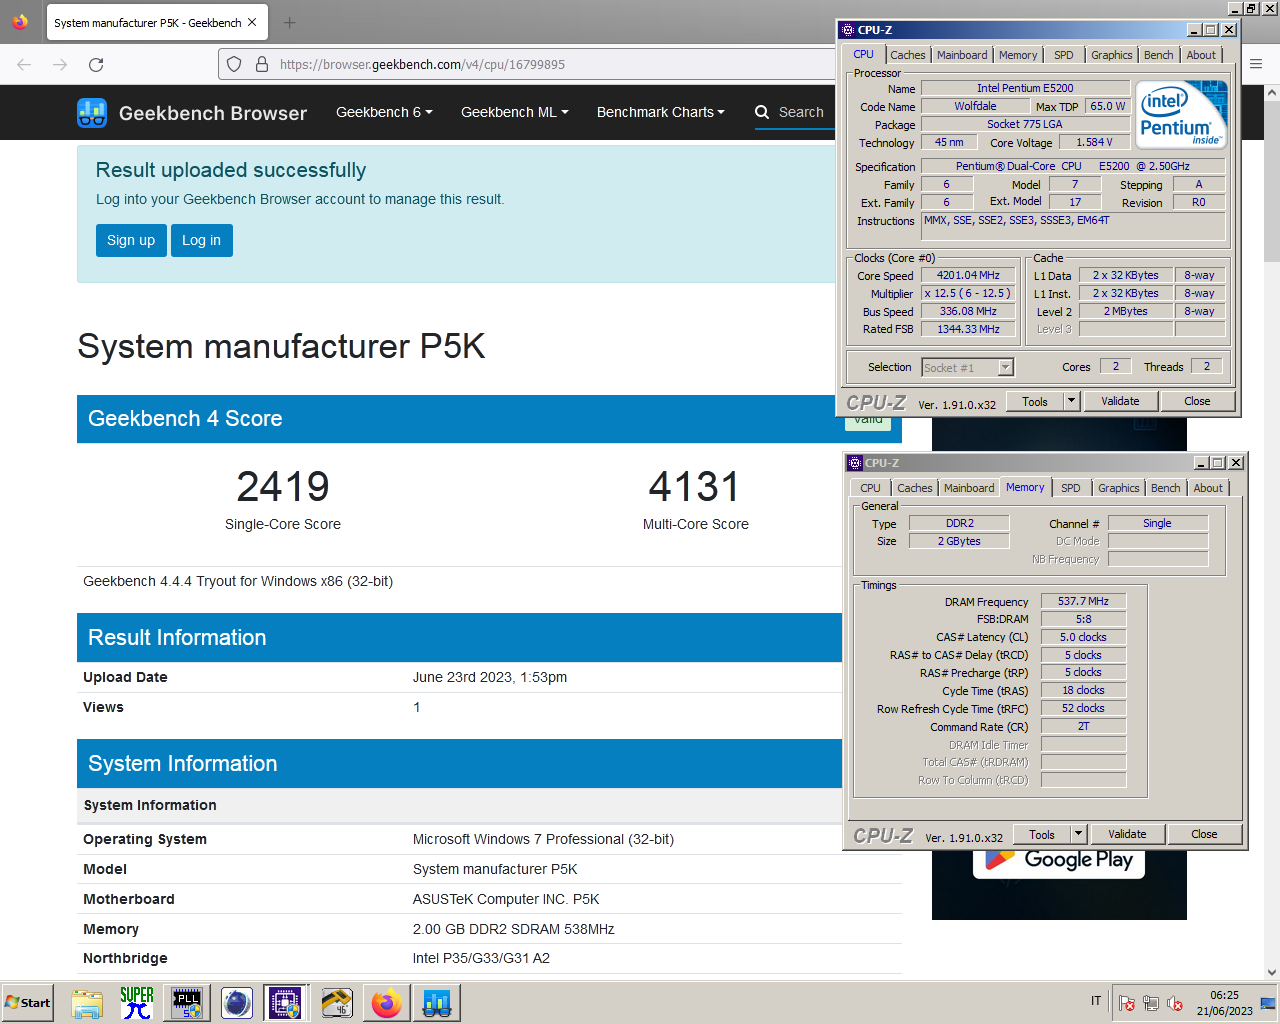Viewport: 1280px width, 1024px height.
Task: Click the DRAM Frequency 537.7 MHz value
Action: (1083, 601)
